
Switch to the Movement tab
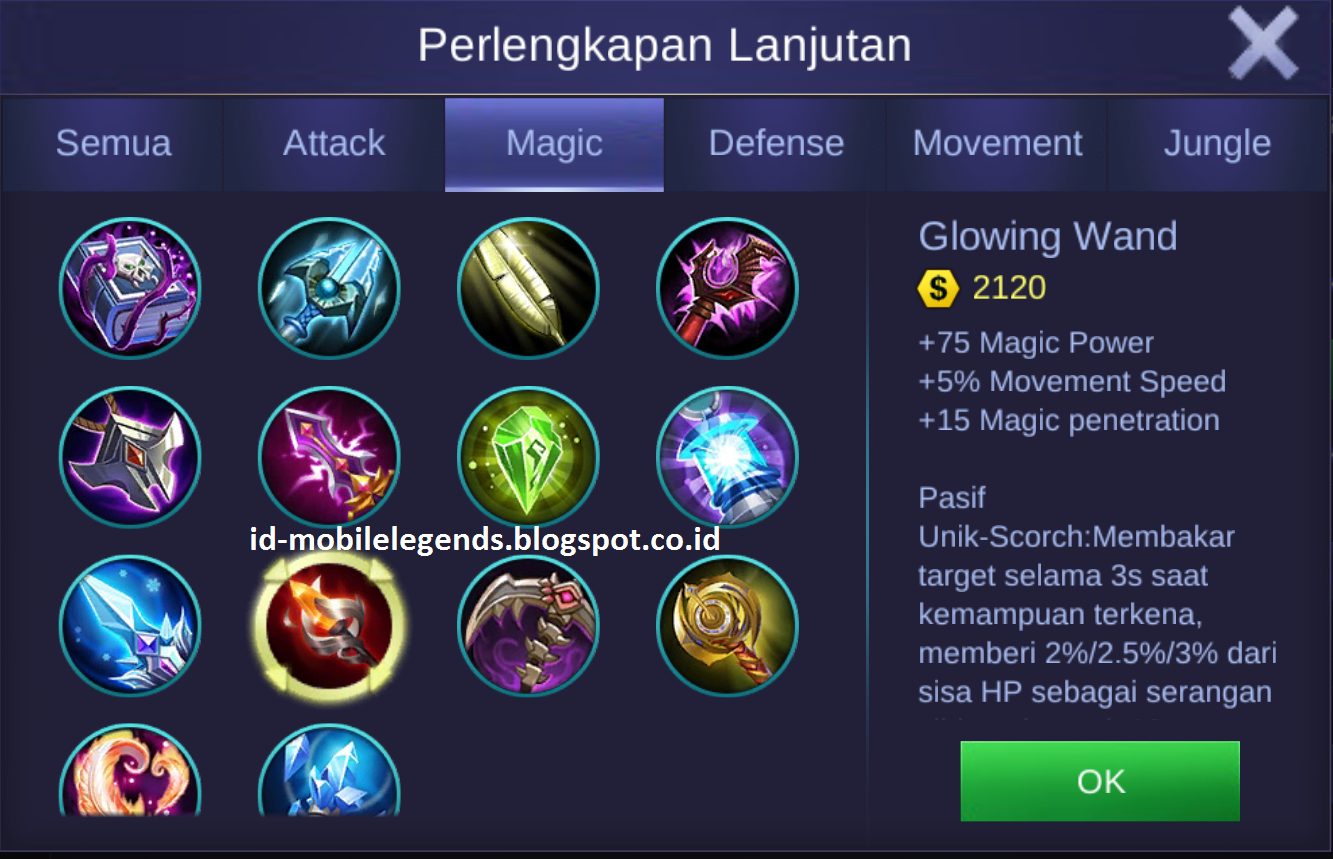(x=997, y=144)
